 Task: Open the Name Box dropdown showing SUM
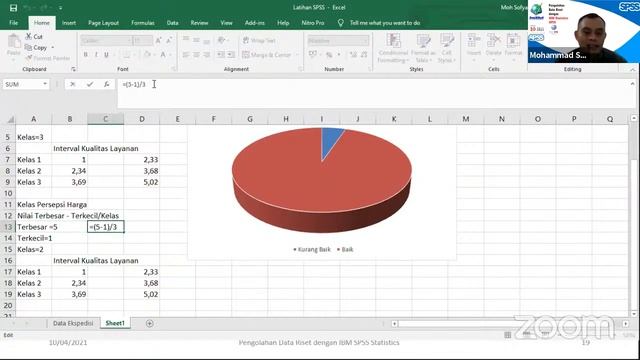(x=45, y=84)
